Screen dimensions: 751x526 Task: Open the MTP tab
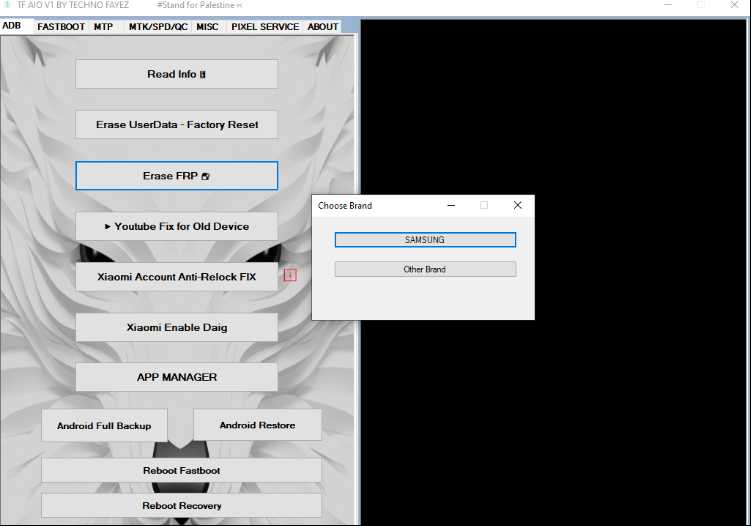103,27
